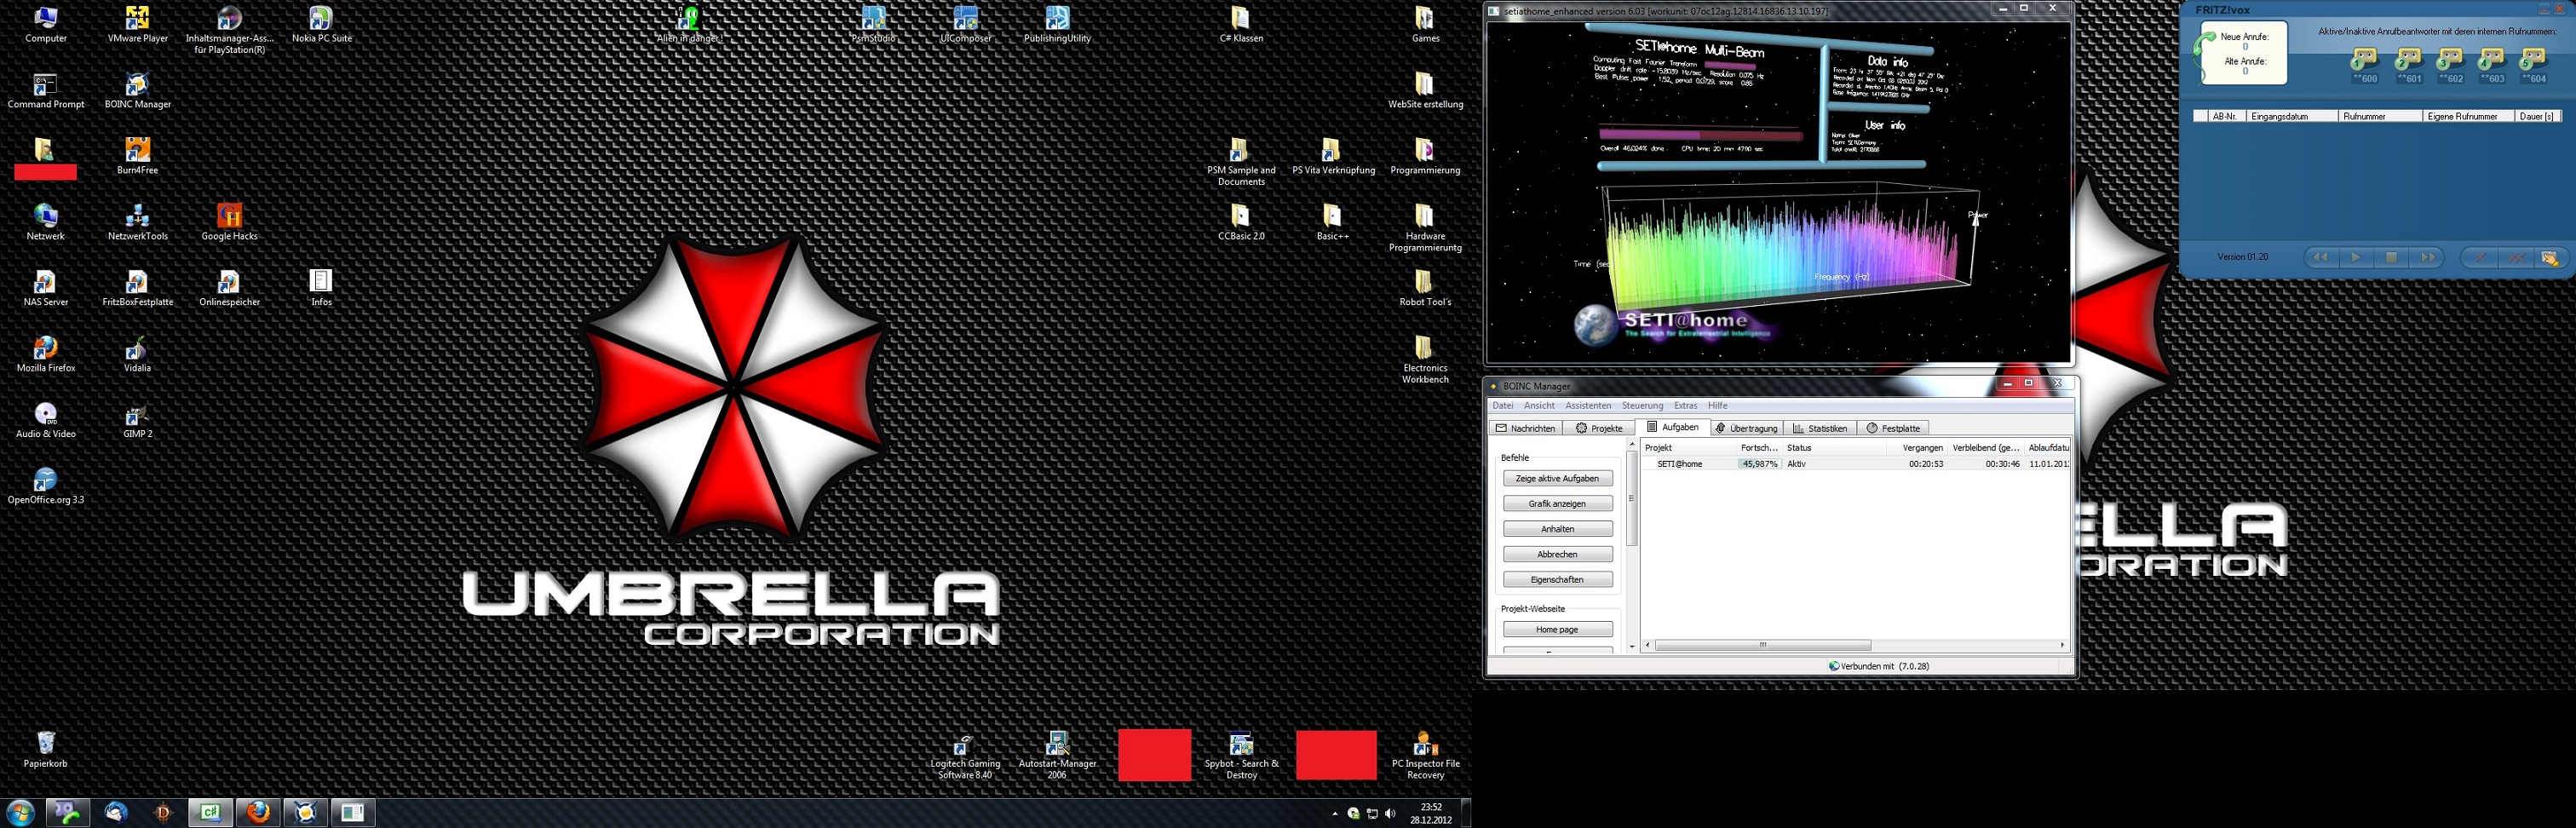The height and width of the screenshot is (828, 2576).
Task: Open the UIComposer desktop icon
Action: pos(965,24)
